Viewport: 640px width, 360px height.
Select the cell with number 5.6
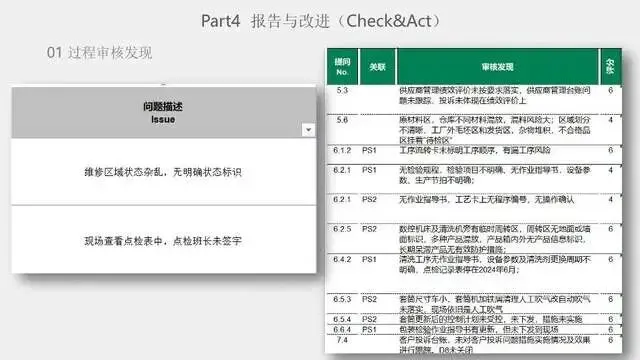[342, 120]
